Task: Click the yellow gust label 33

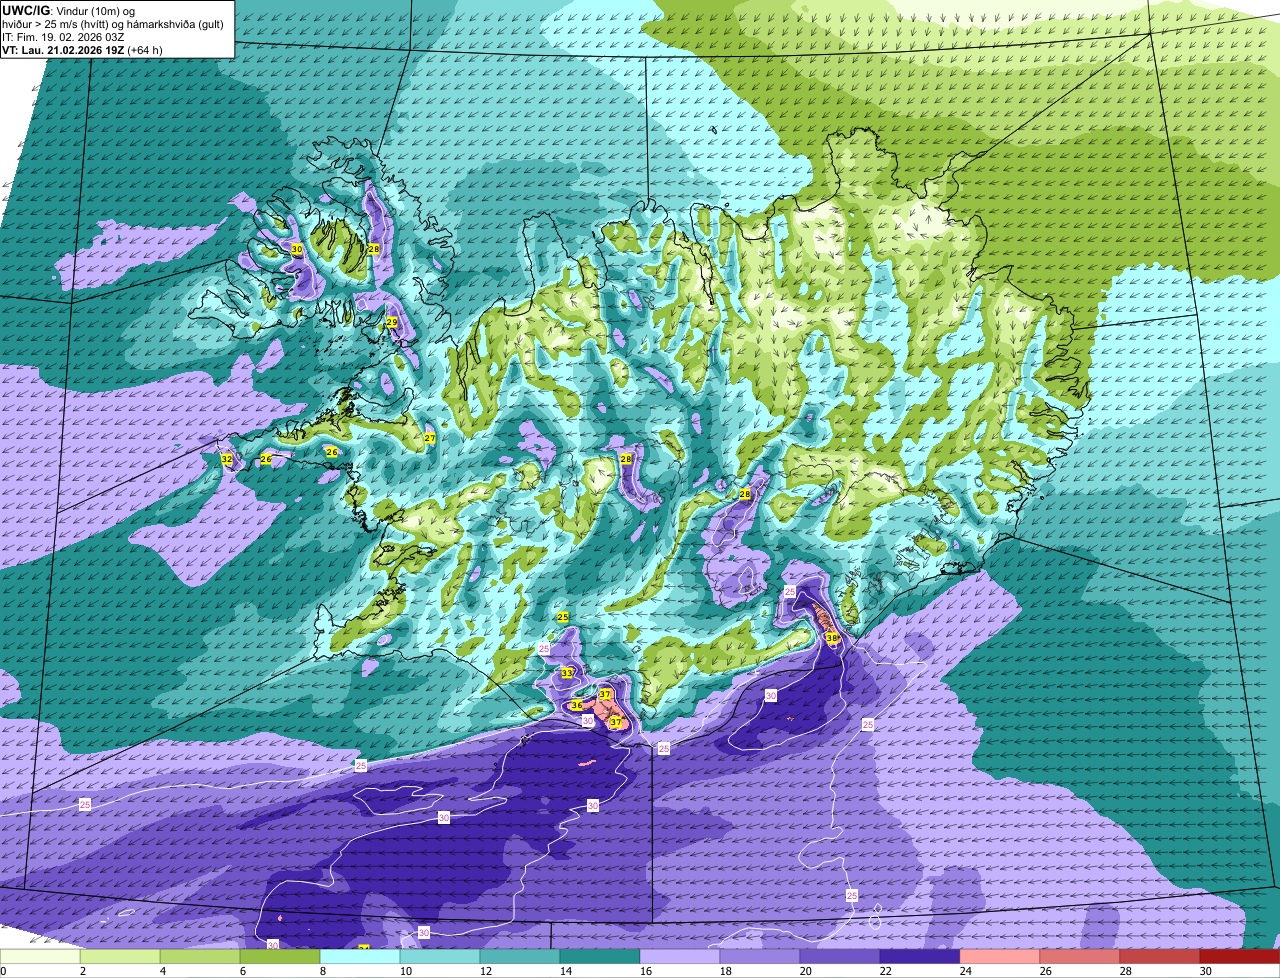Action: tap(567, 673)
